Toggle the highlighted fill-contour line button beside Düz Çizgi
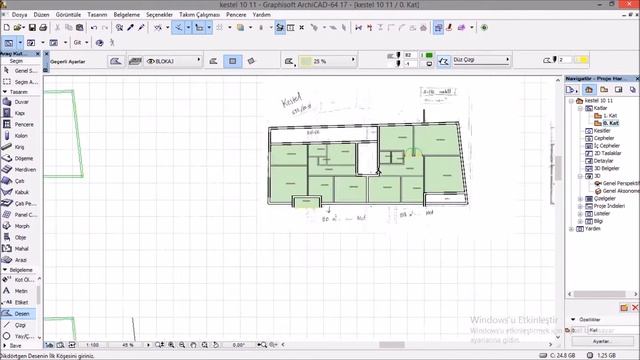This screenshot has width=640, height=360. pos(443,61)
